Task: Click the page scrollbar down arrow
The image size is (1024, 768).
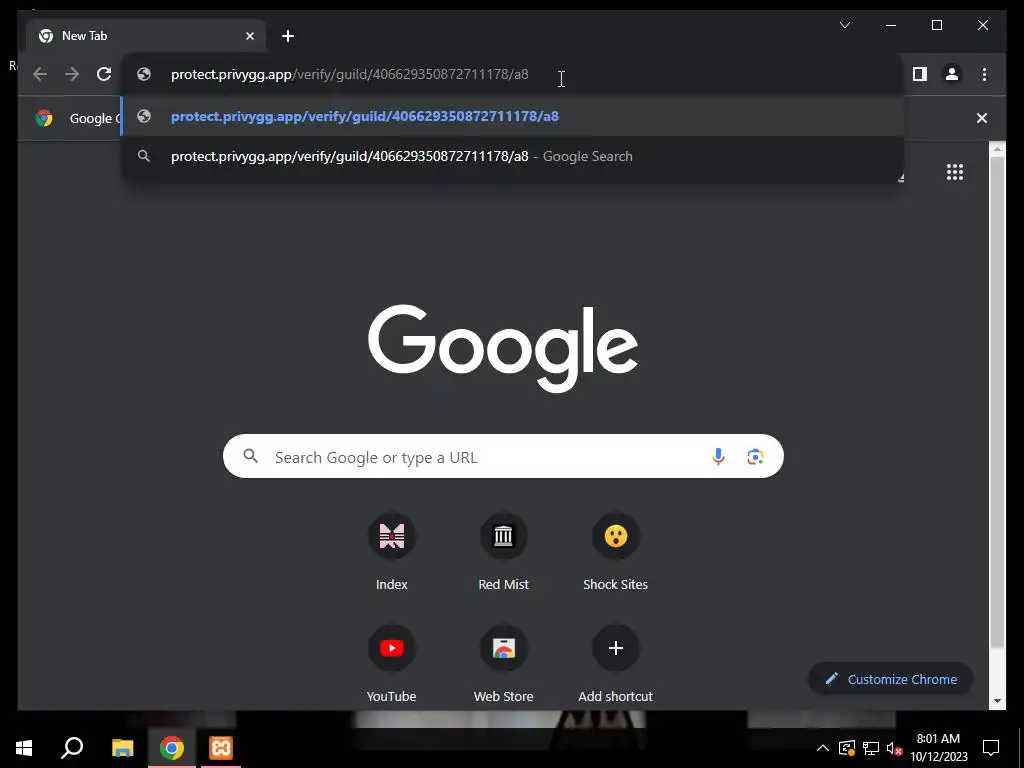Action: [997, 701]
